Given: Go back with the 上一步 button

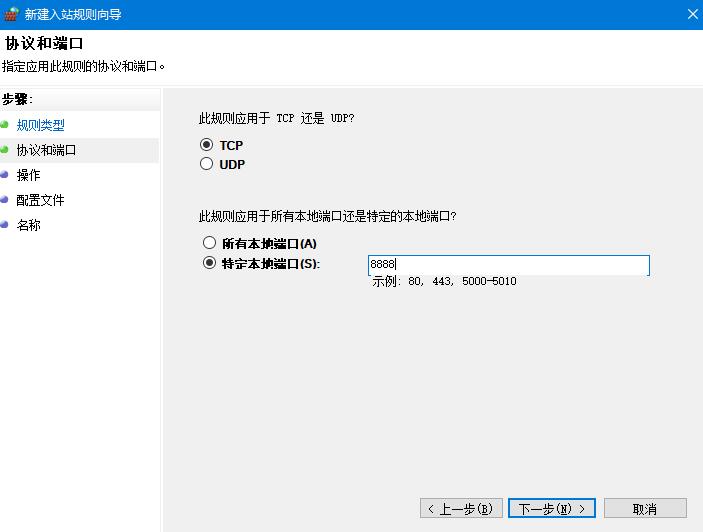Looking at the screenshot, I should (461, 509).
